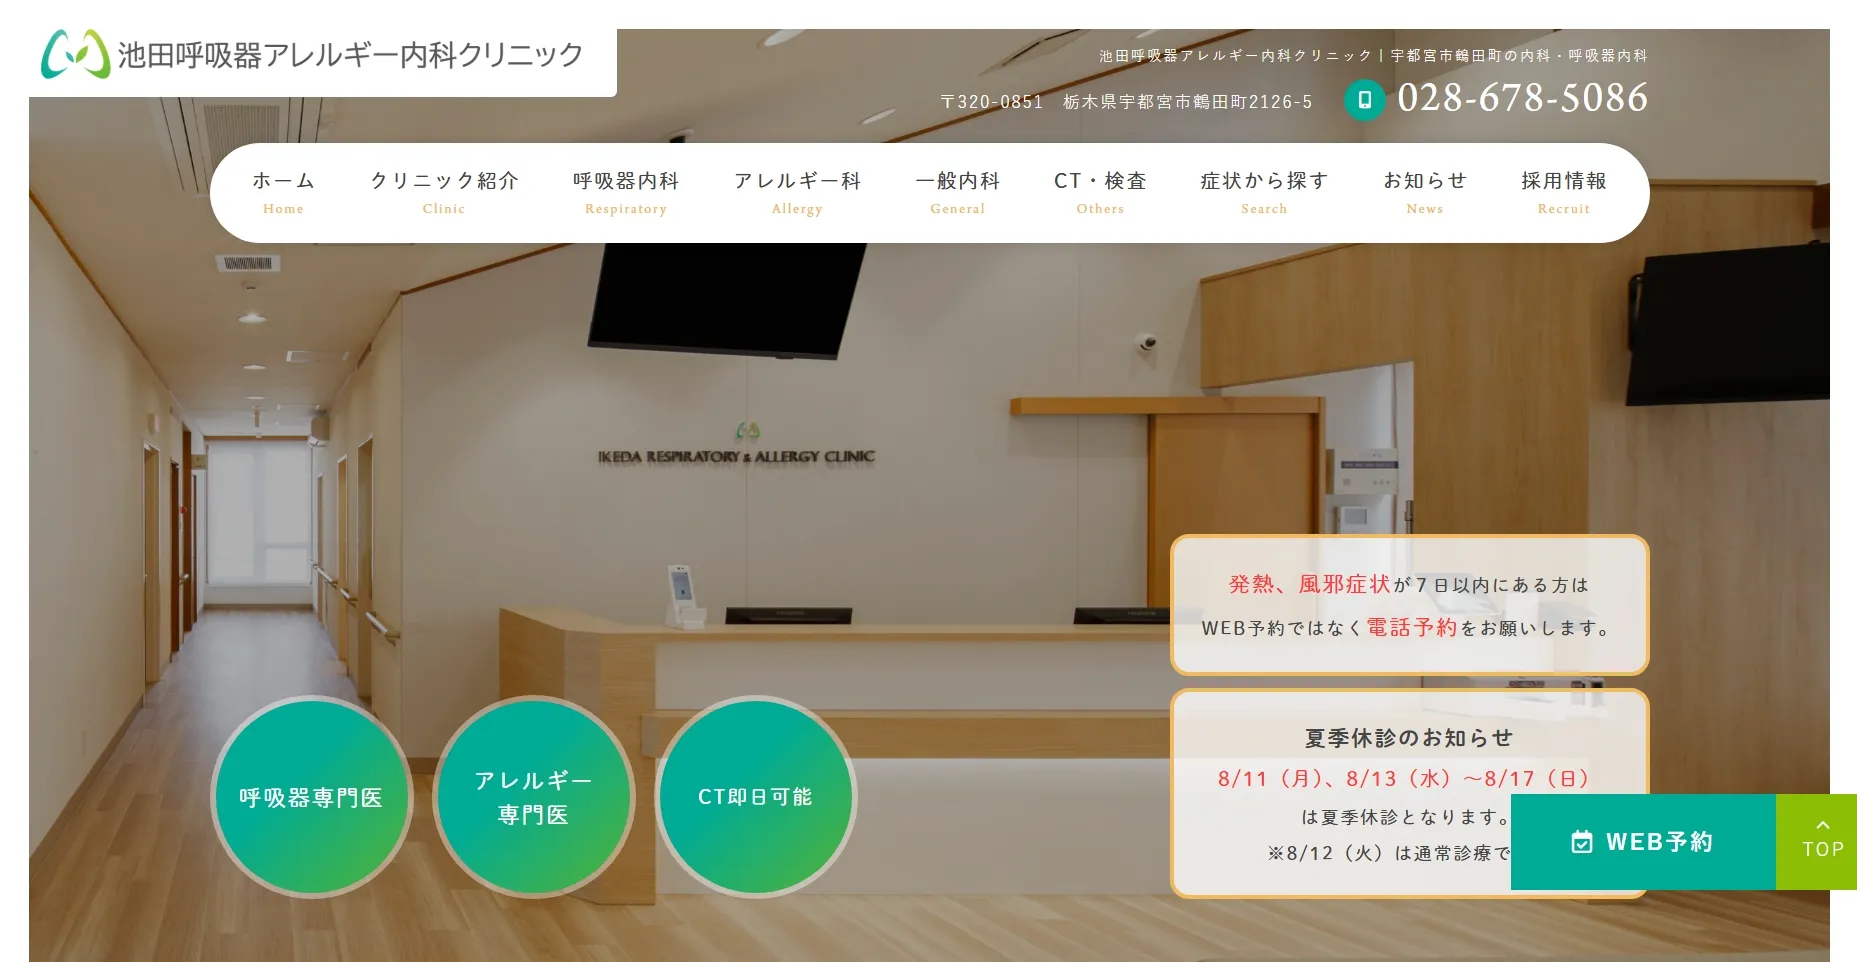Open the アレルギー科 Allergy menu item

[797, 192]
